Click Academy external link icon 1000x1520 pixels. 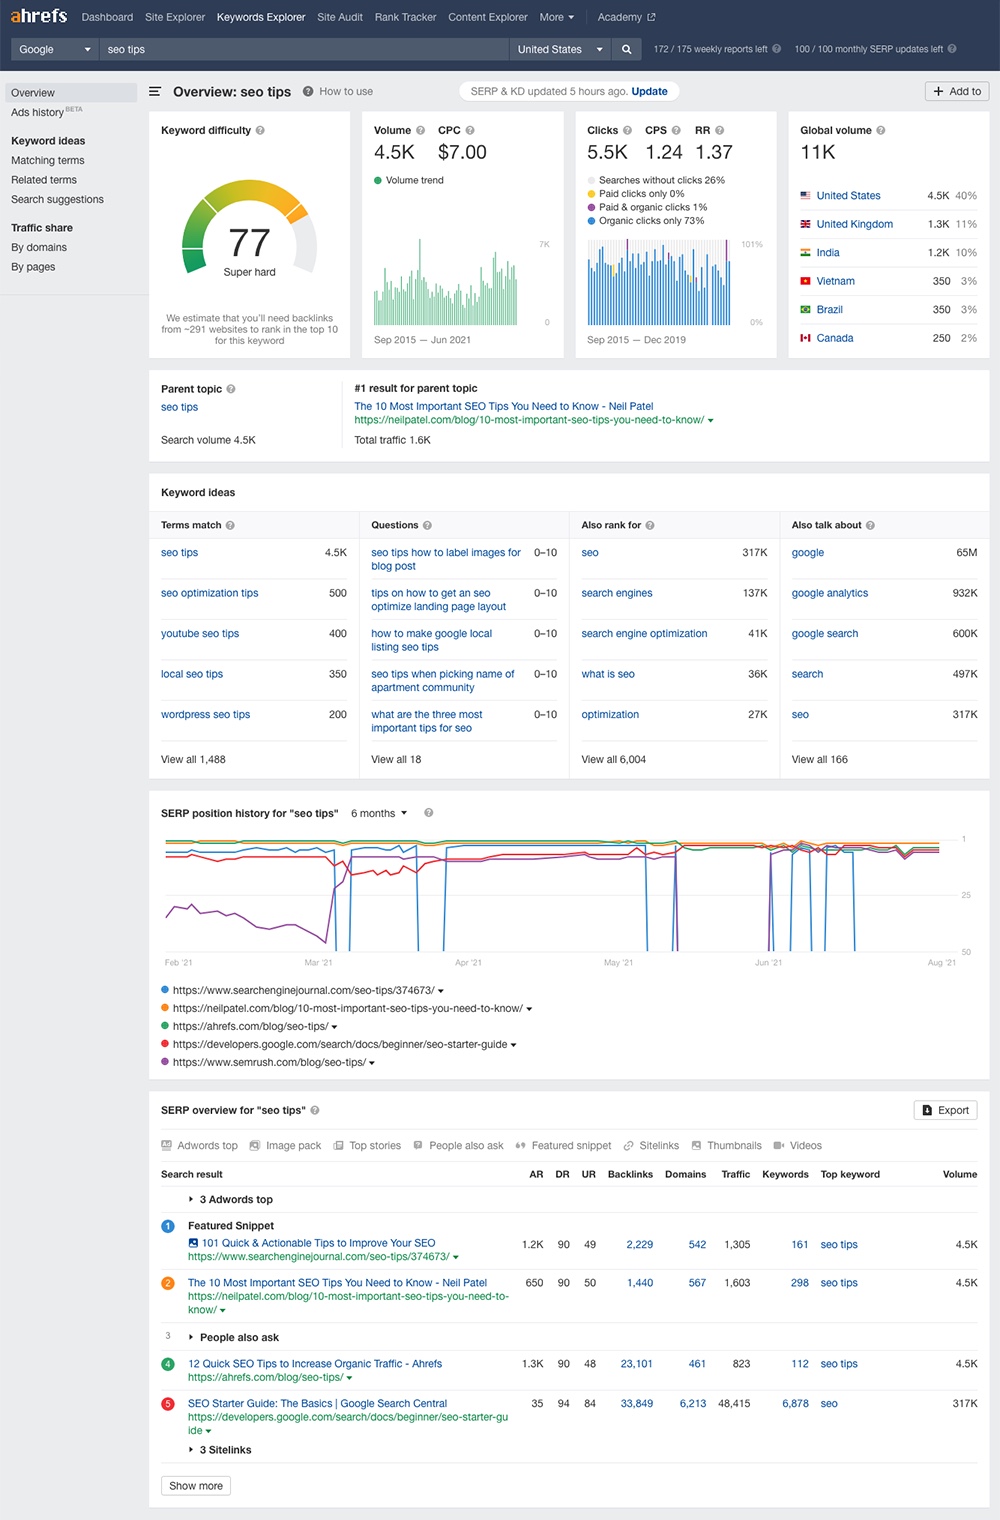point(652,17)
